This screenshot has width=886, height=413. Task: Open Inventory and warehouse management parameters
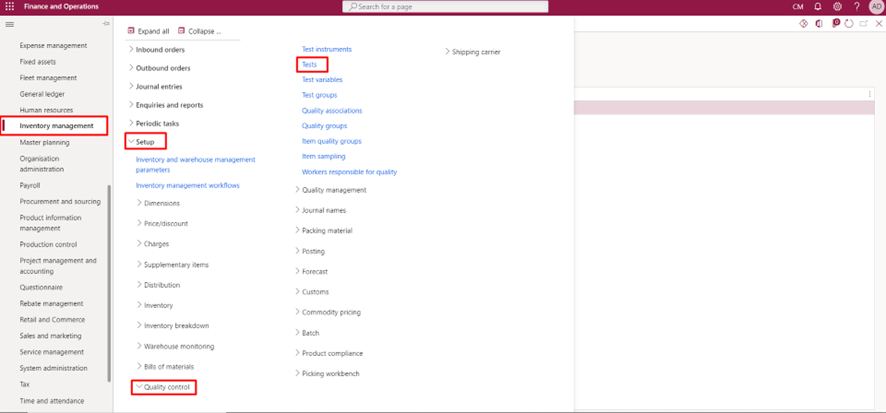pyautogui.click(x=196, y=164)
